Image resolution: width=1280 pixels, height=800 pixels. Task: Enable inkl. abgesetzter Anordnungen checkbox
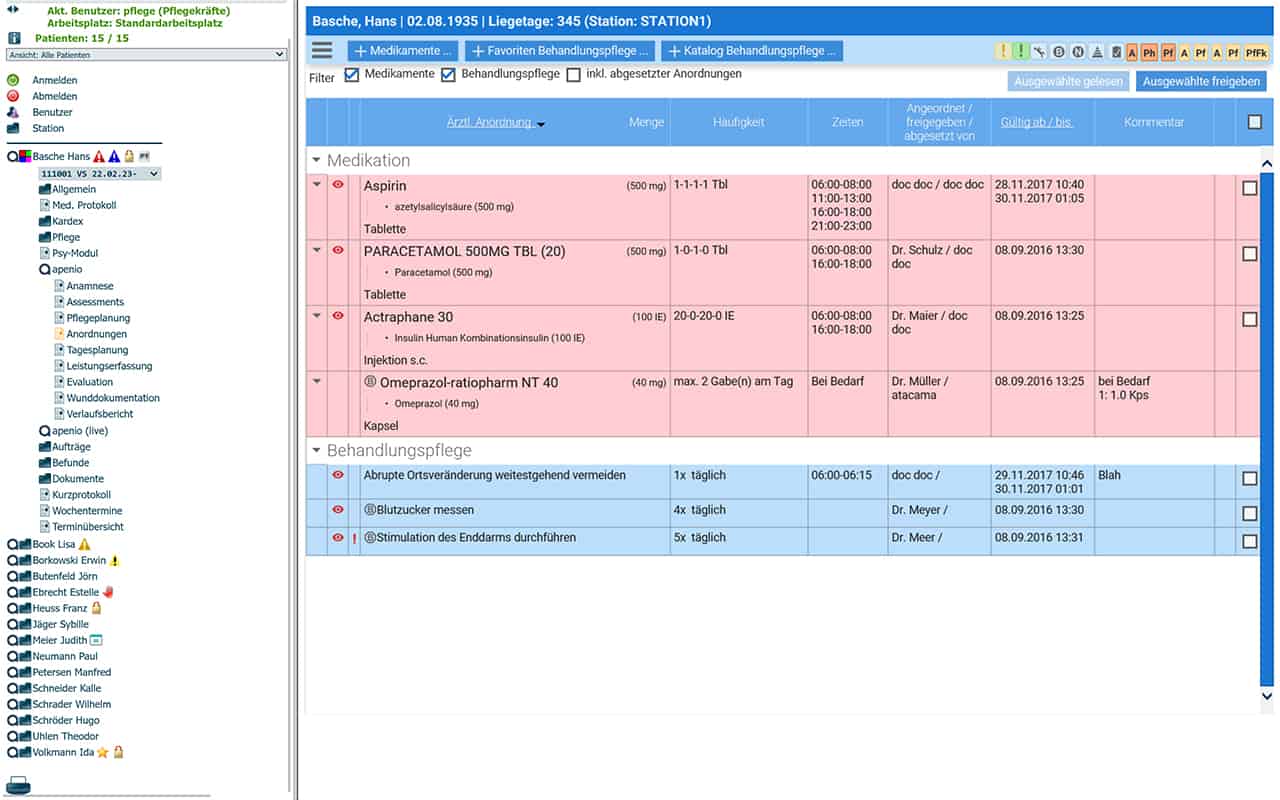tap(573, 75)
